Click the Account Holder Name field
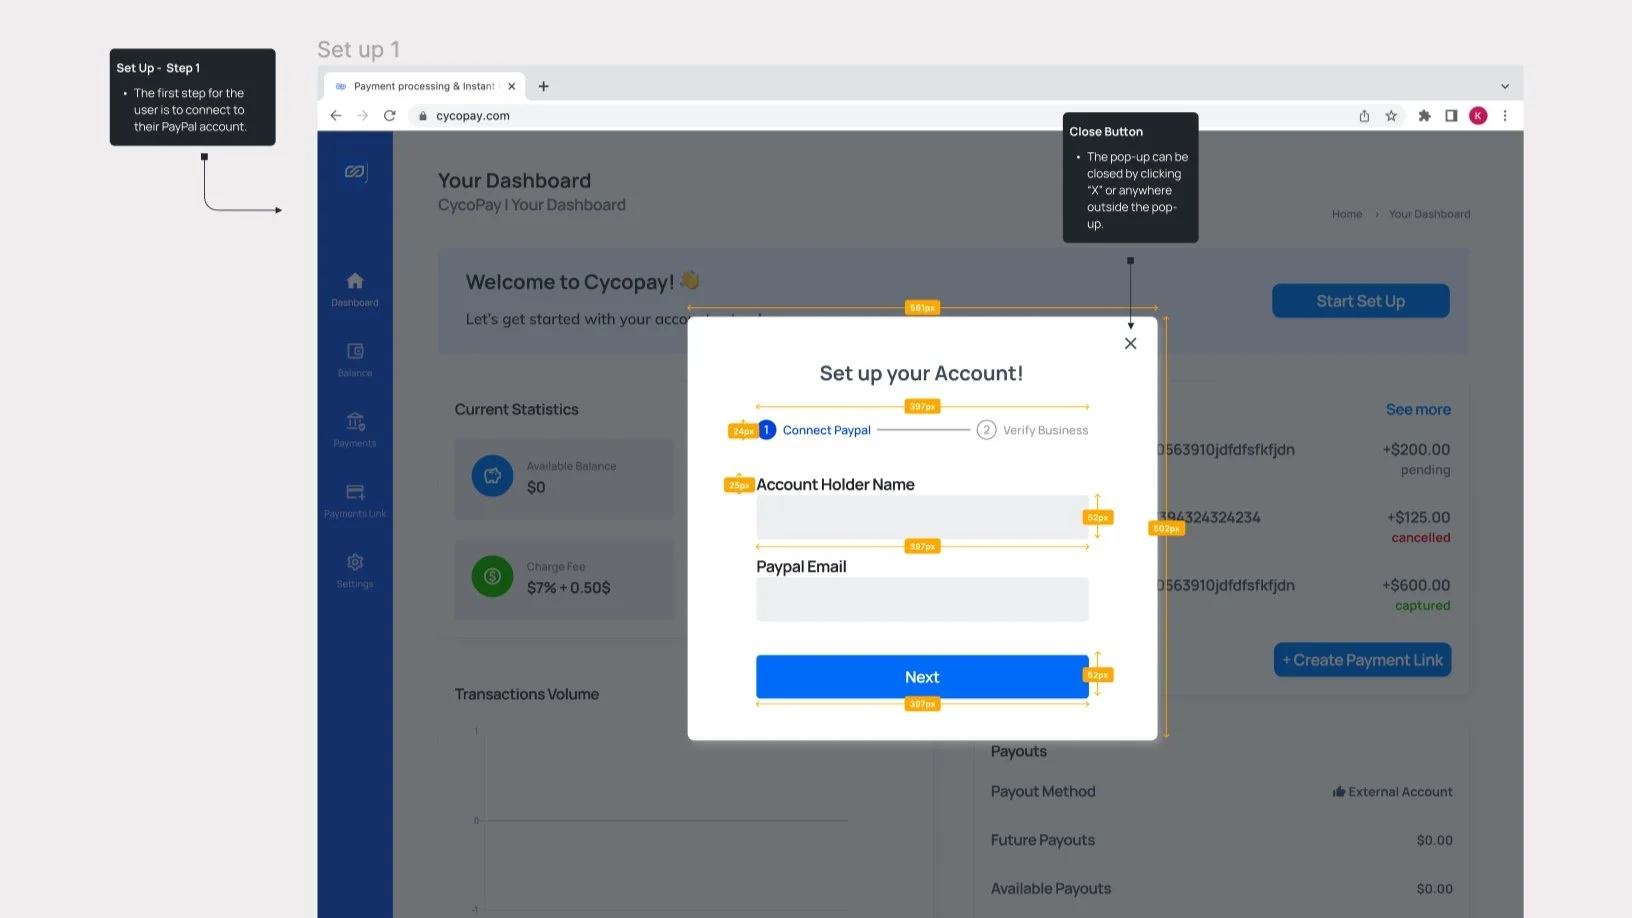This screenshot has width=1632, height=918. [922, 518]
